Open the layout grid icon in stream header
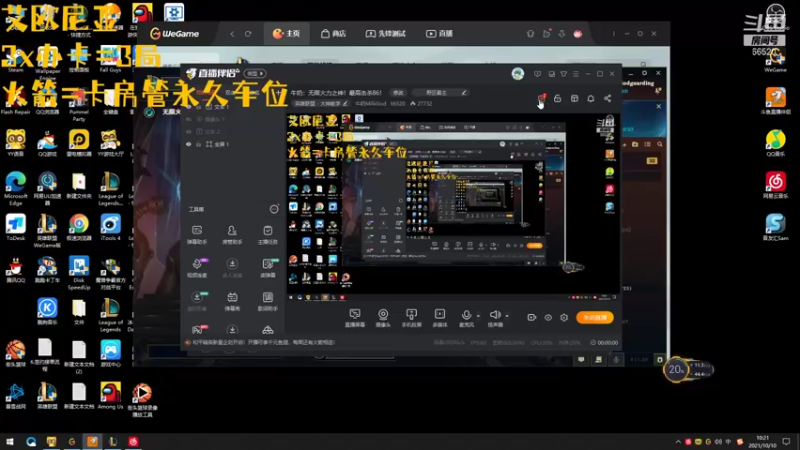Screen dimensions: 800x450 coord(574,98)
